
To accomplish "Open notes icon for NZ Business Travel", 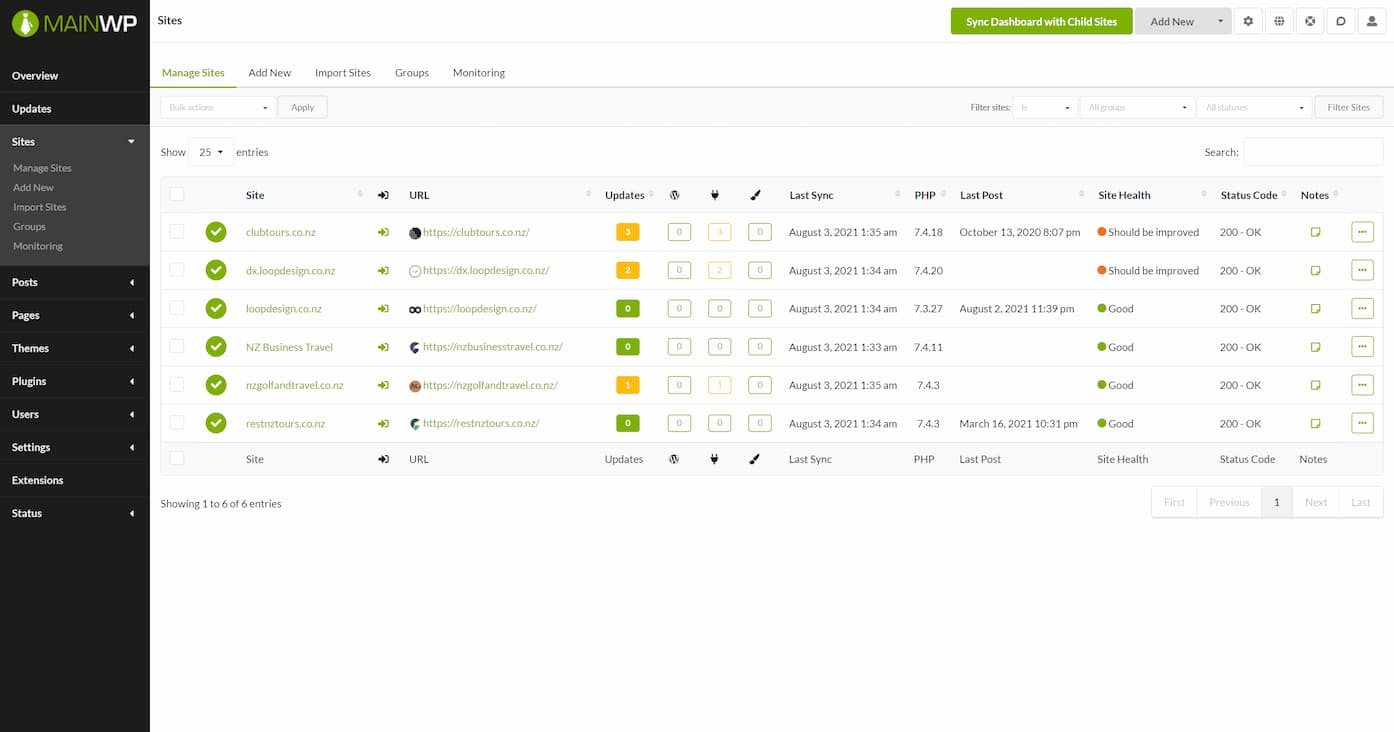I will click(1315, 347).
